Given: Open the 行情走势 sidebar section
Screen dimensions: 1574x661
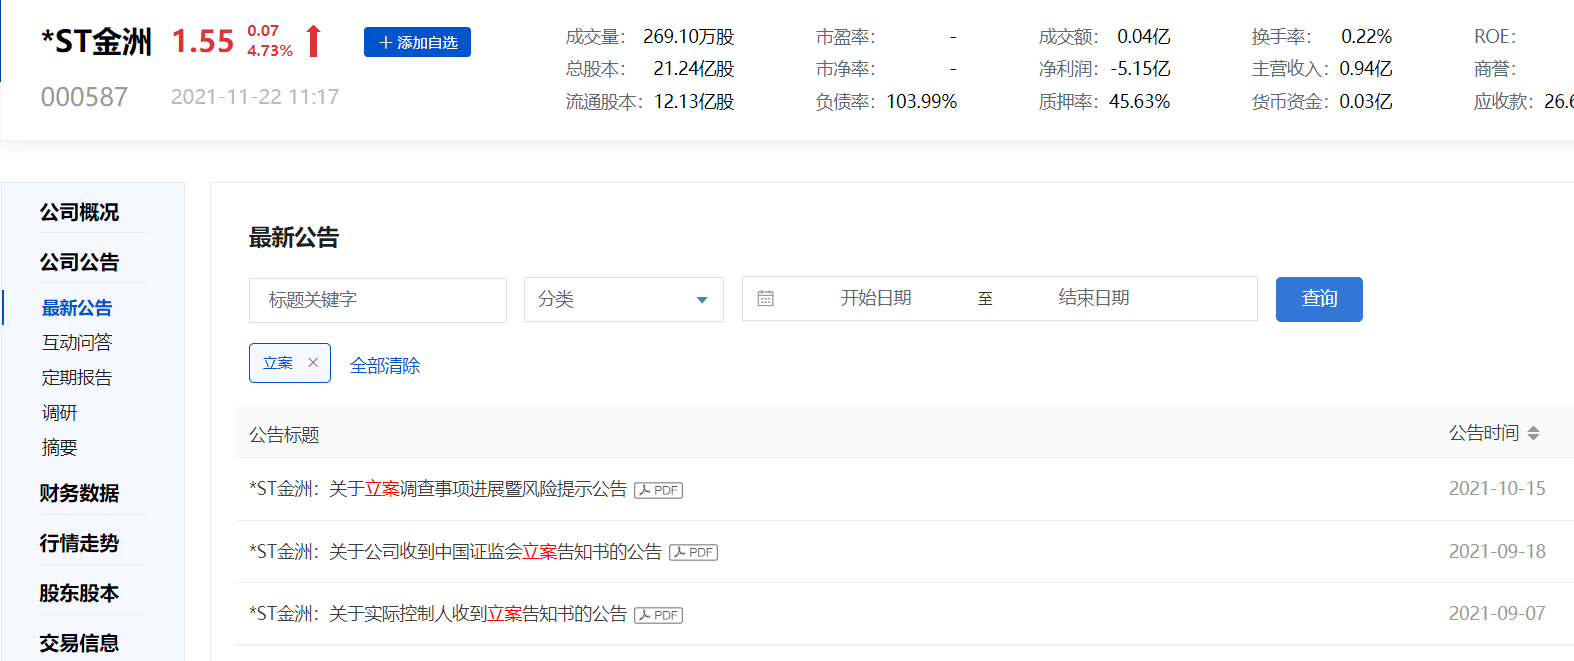Looking at the screenshot, I should [79, 543].
